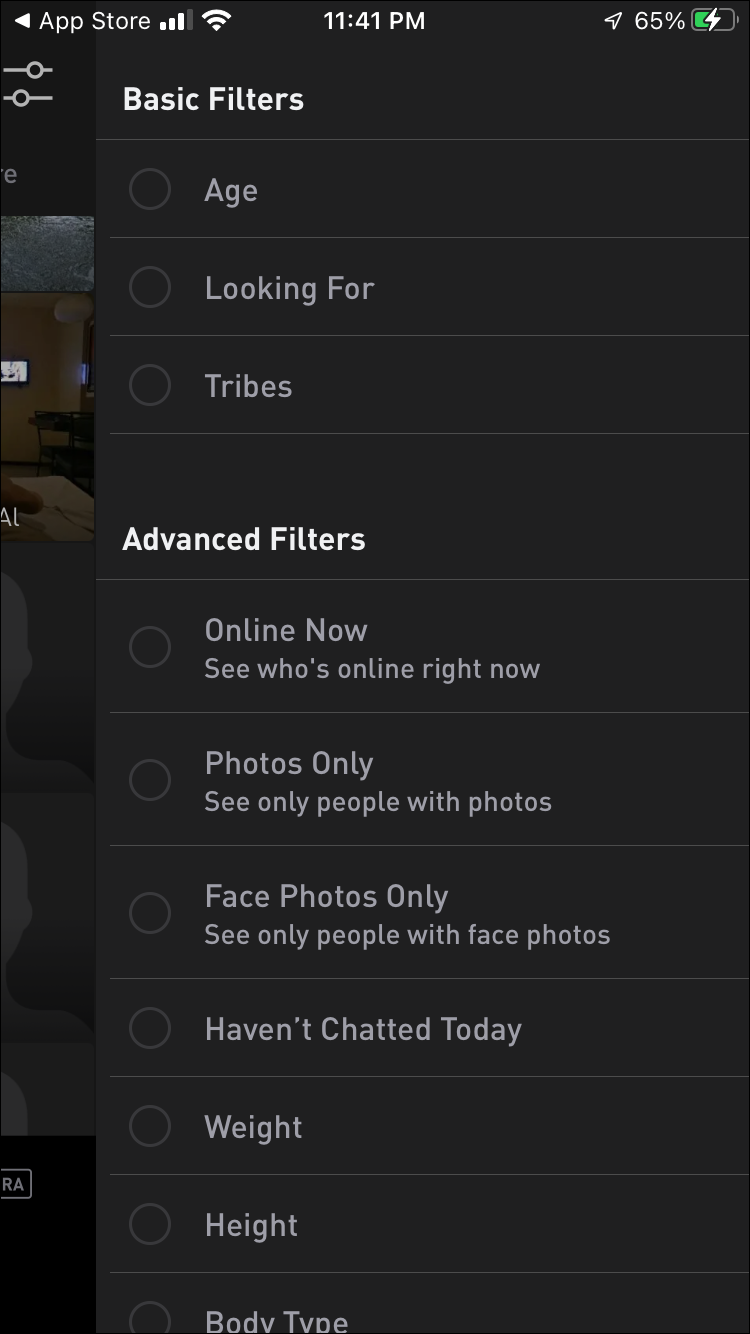Select the Tribes filter circle
750x1334 pixels.
(150, 385)
